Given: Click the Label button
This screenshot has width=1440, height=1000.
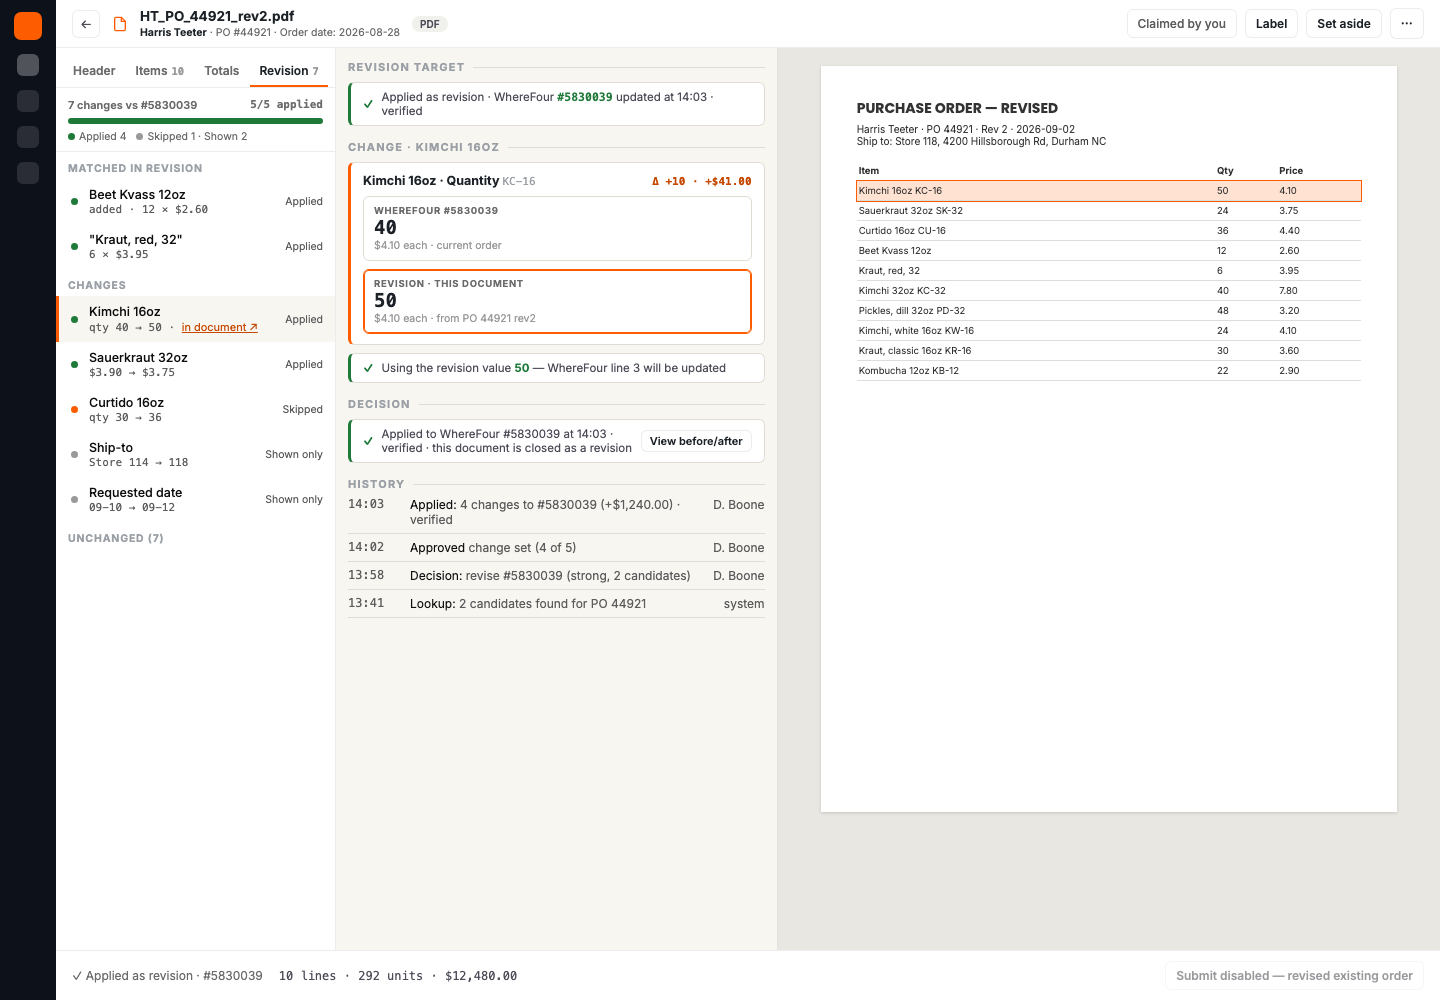Looking at the screenshot, I should tap(1271, 24).
